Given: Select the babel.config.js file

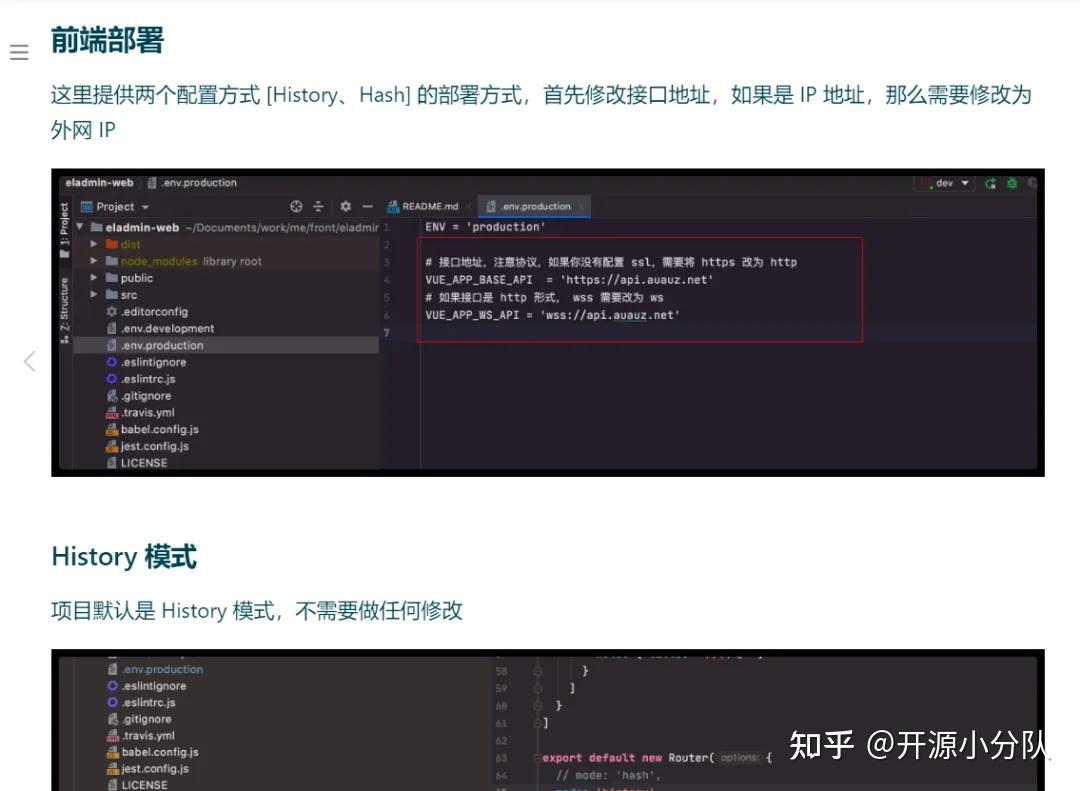Looking at the screenshot, I should click(x=160, y=429).
